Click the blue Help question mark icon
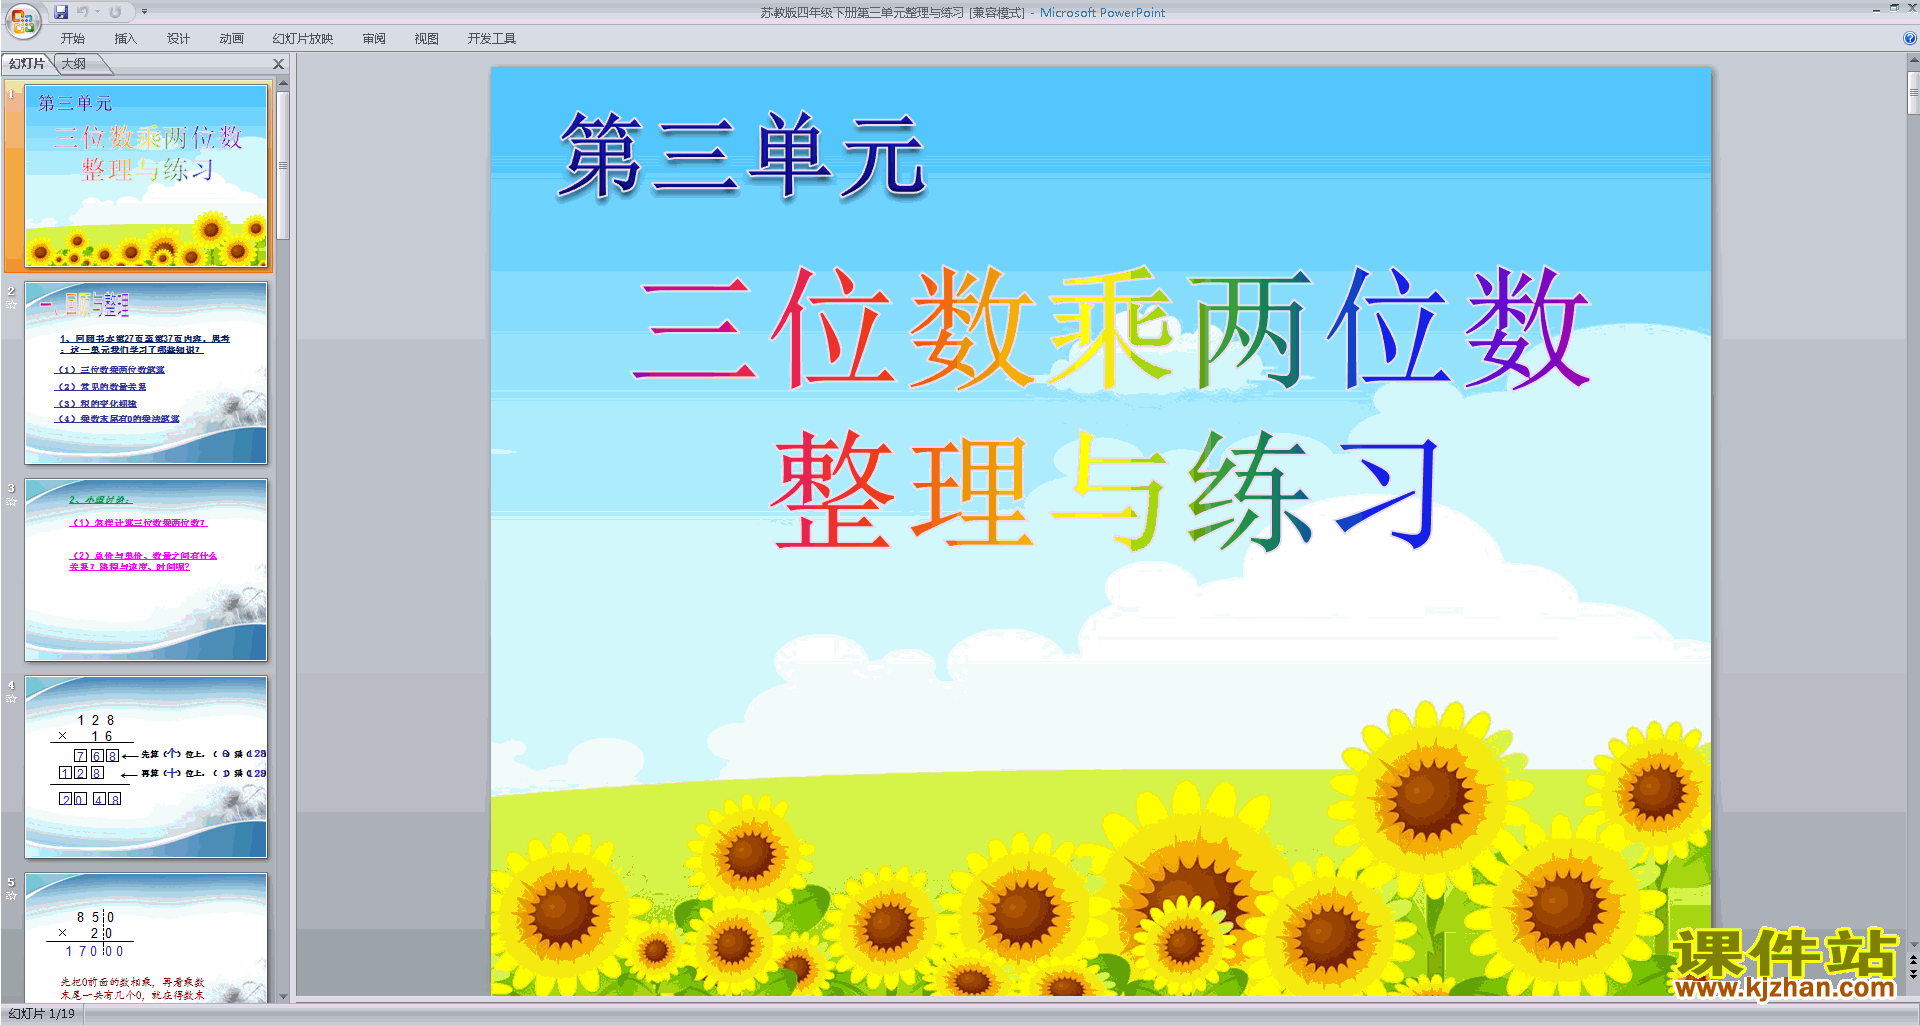1920x1025 pixels. [1909, 38]
